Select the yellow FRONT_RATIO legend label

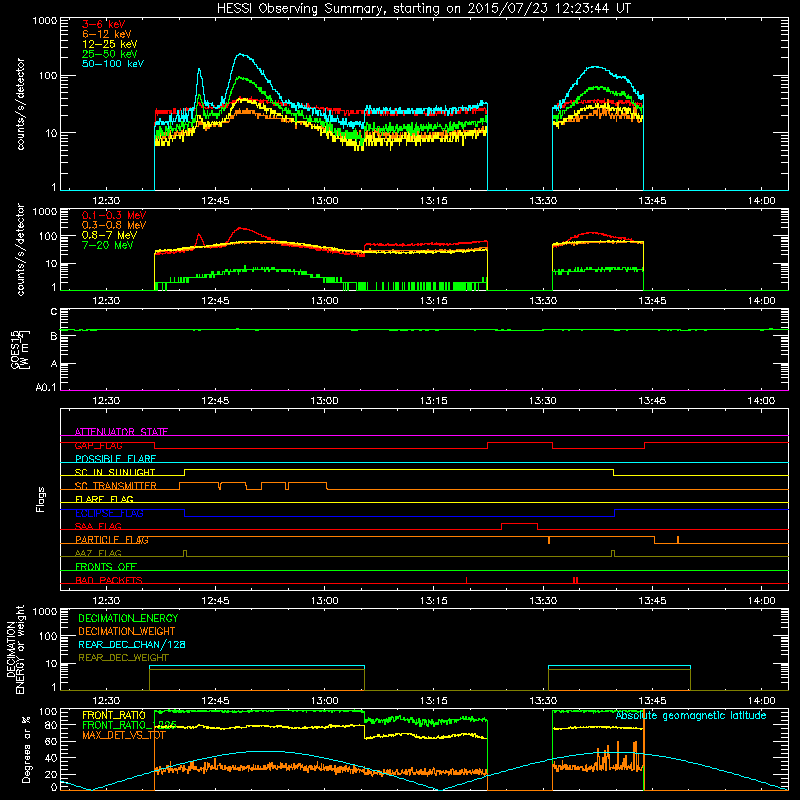114,715
